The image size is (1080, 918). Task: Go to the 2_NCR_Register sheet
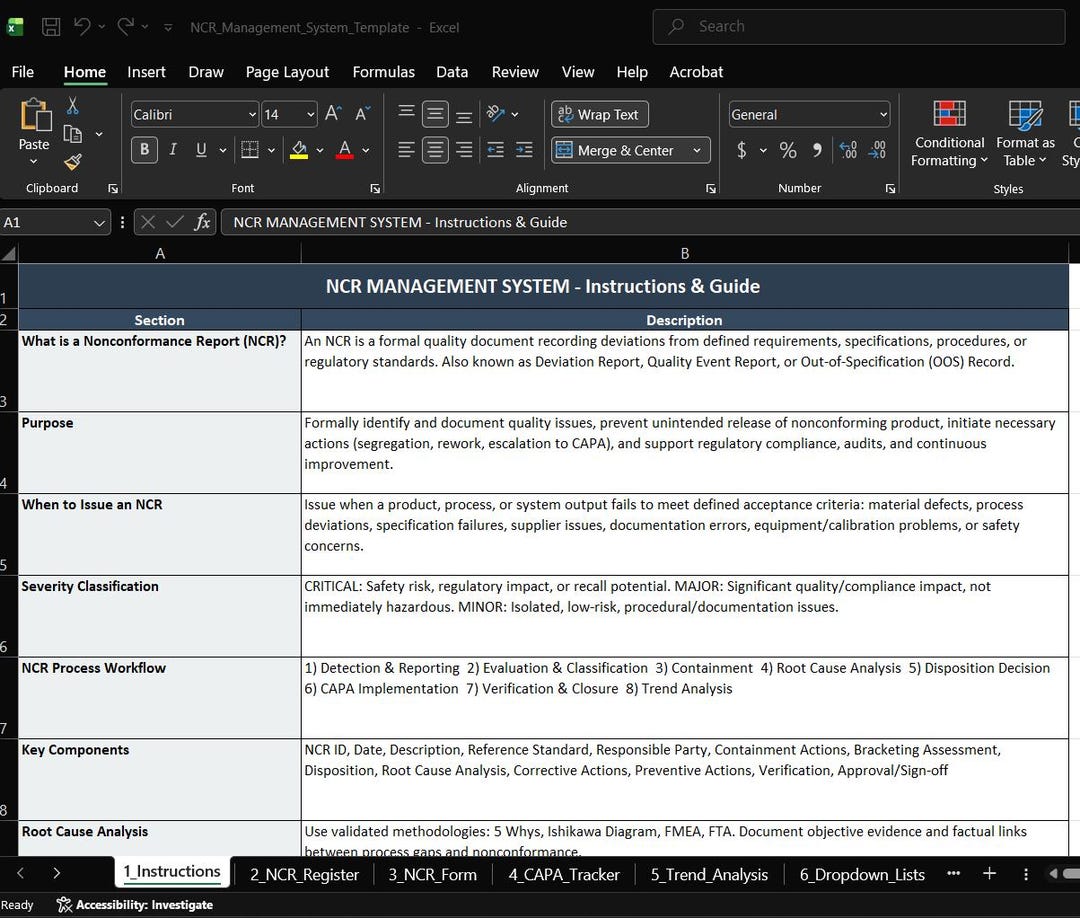point(304,875)
